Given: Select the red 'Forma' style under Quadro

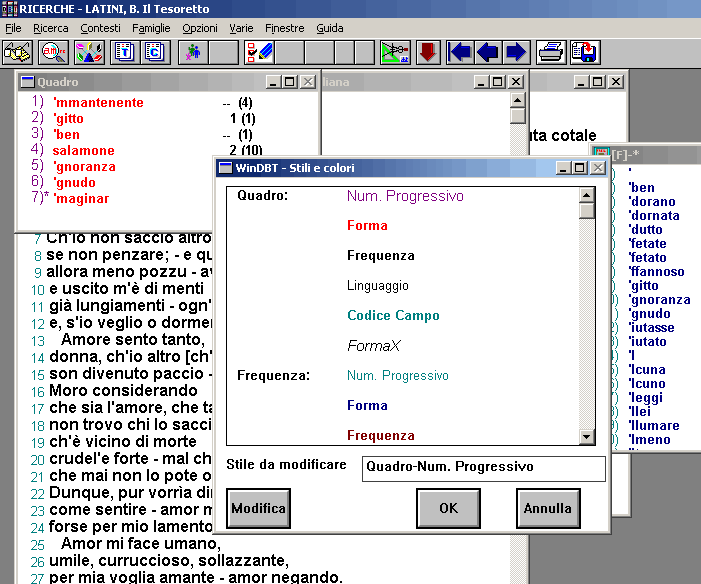Looking at the screenshot, I should coord(367,225).
